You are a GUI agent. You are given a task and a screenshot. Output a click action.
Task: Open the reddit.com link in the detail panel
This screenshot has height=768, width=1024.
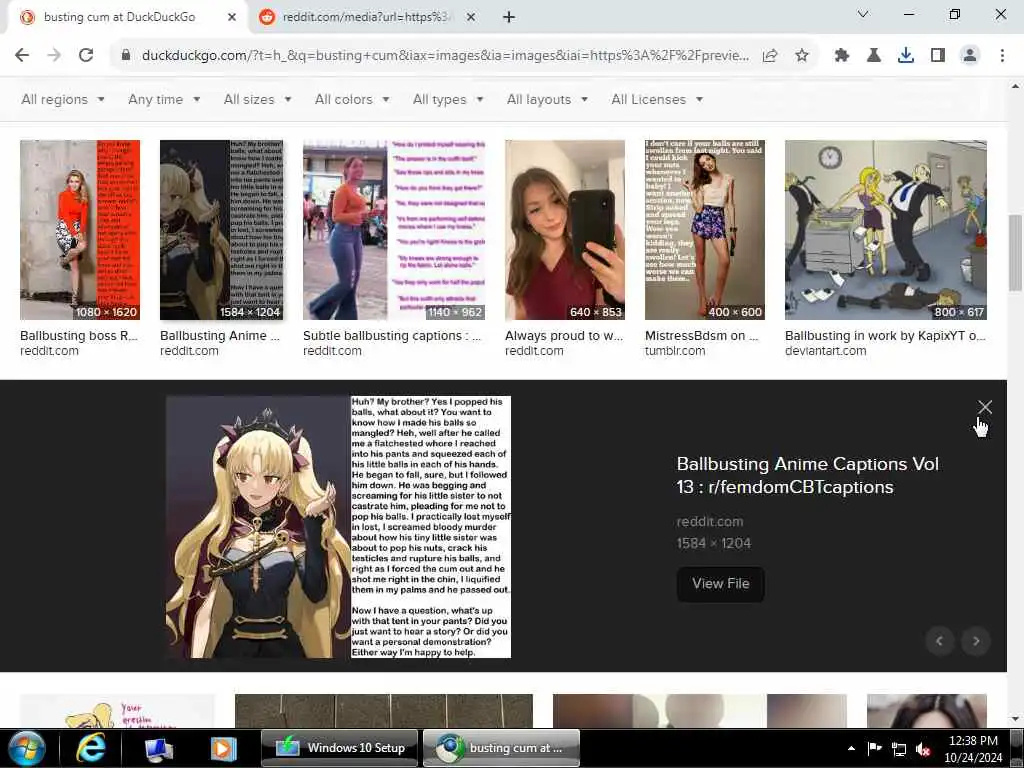pos(710,522)
